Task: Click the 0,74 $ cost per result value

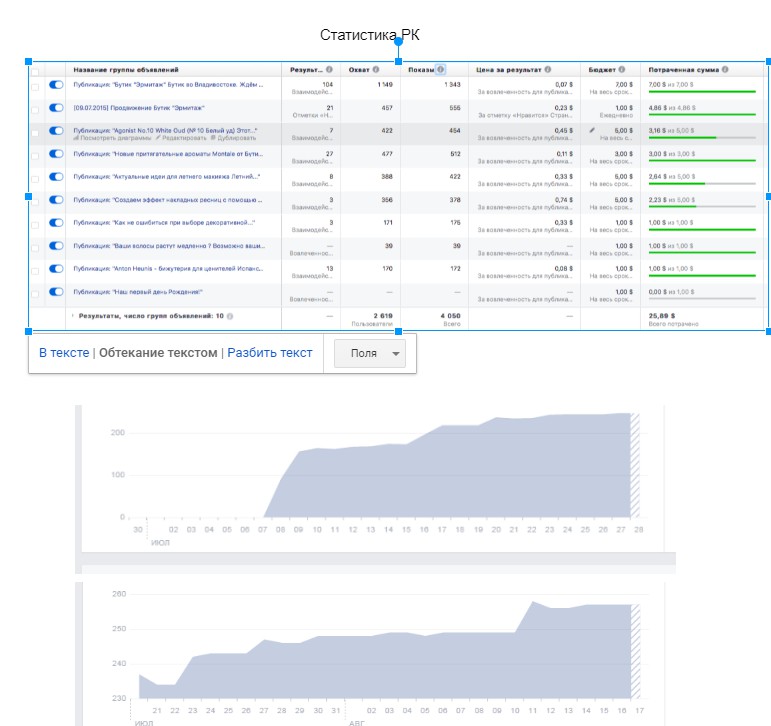Action: tap(563, 200)
